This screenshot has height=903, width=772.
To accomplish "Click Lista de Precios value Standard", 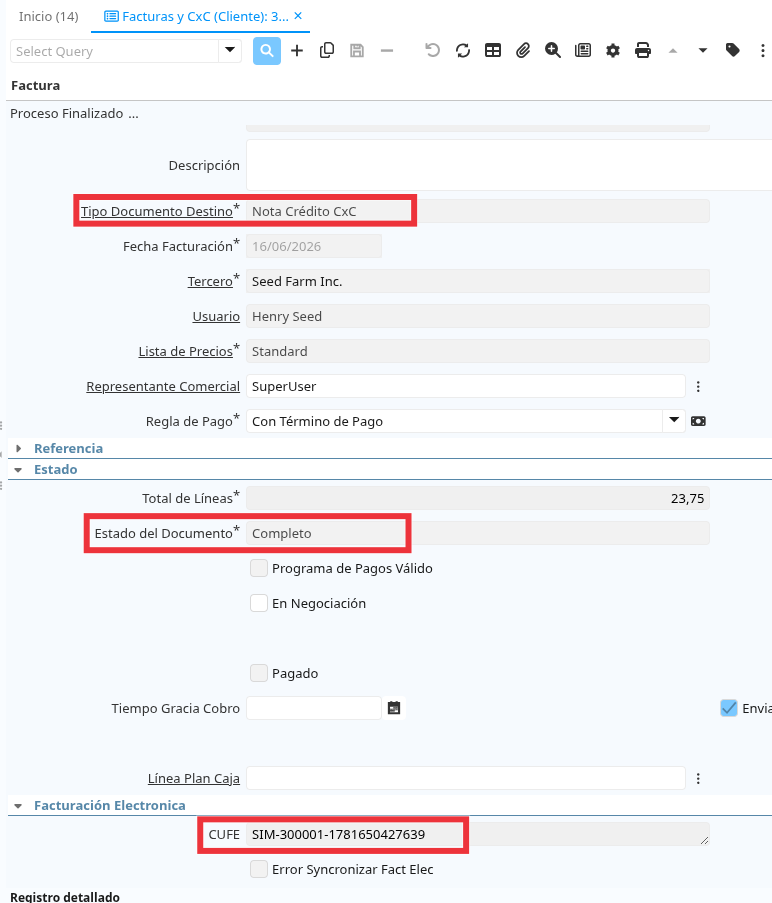I will [478, 351].
